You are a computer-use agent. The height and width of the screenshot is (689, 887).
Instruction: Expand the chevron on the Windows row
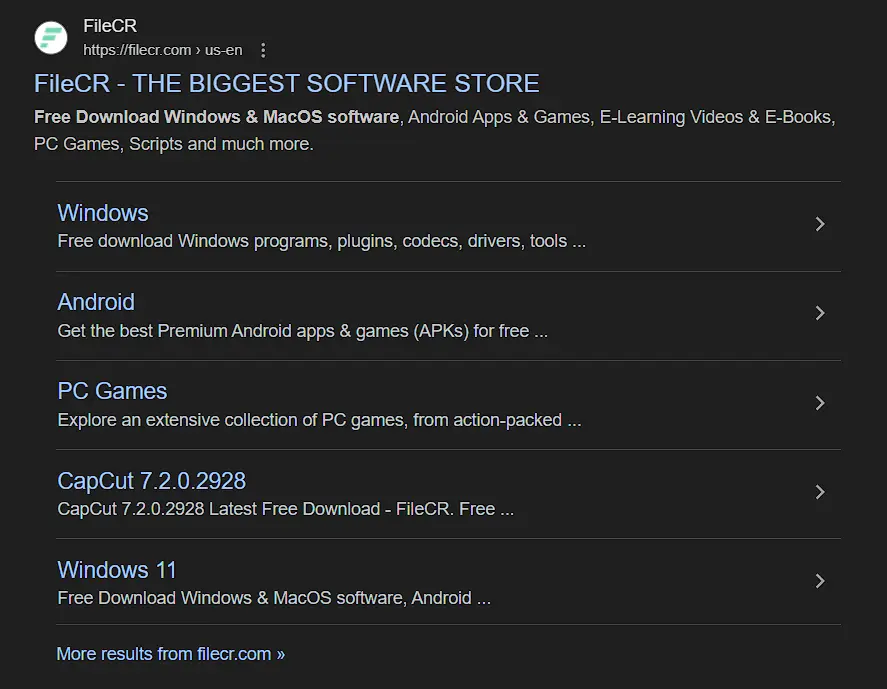click(x=820, y=224)
